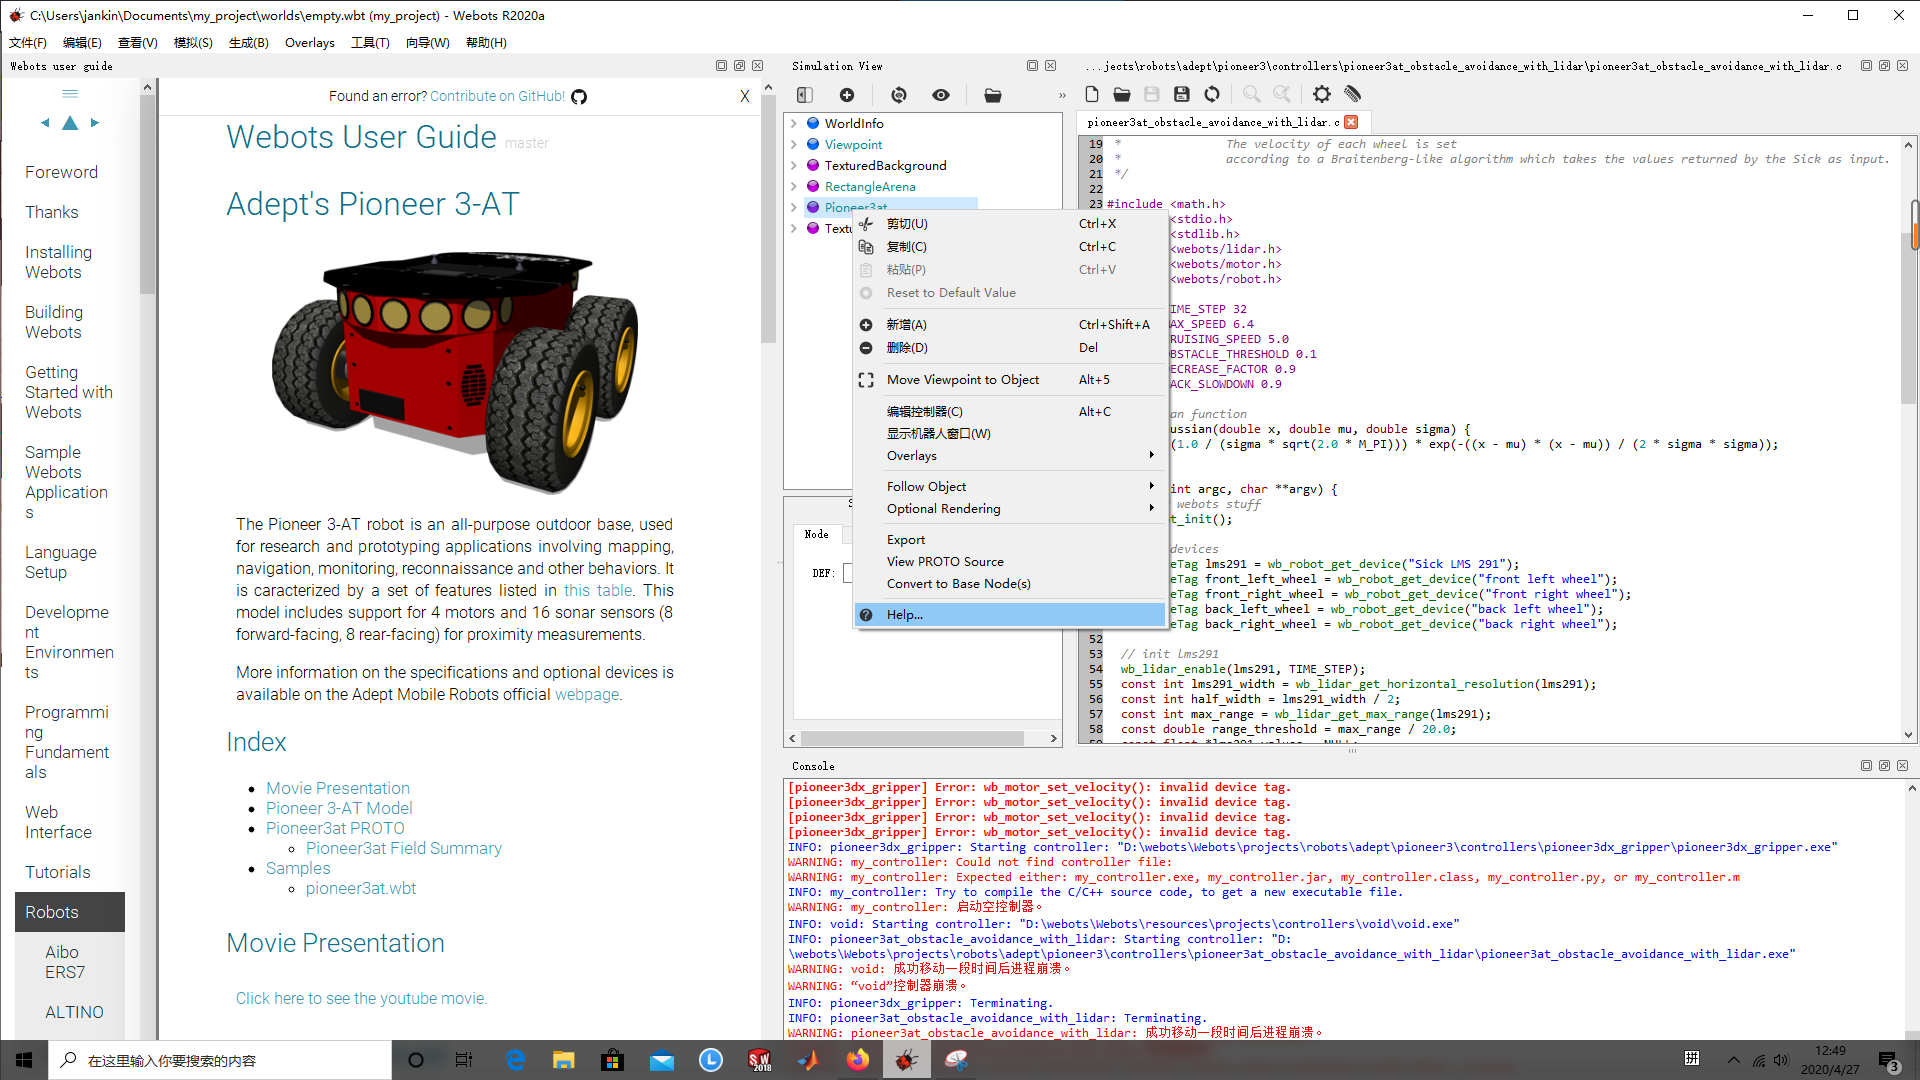Choose Move Viewpoint to Object
The height and width of the screenshot is (1080, 1920).
[963, 379]
